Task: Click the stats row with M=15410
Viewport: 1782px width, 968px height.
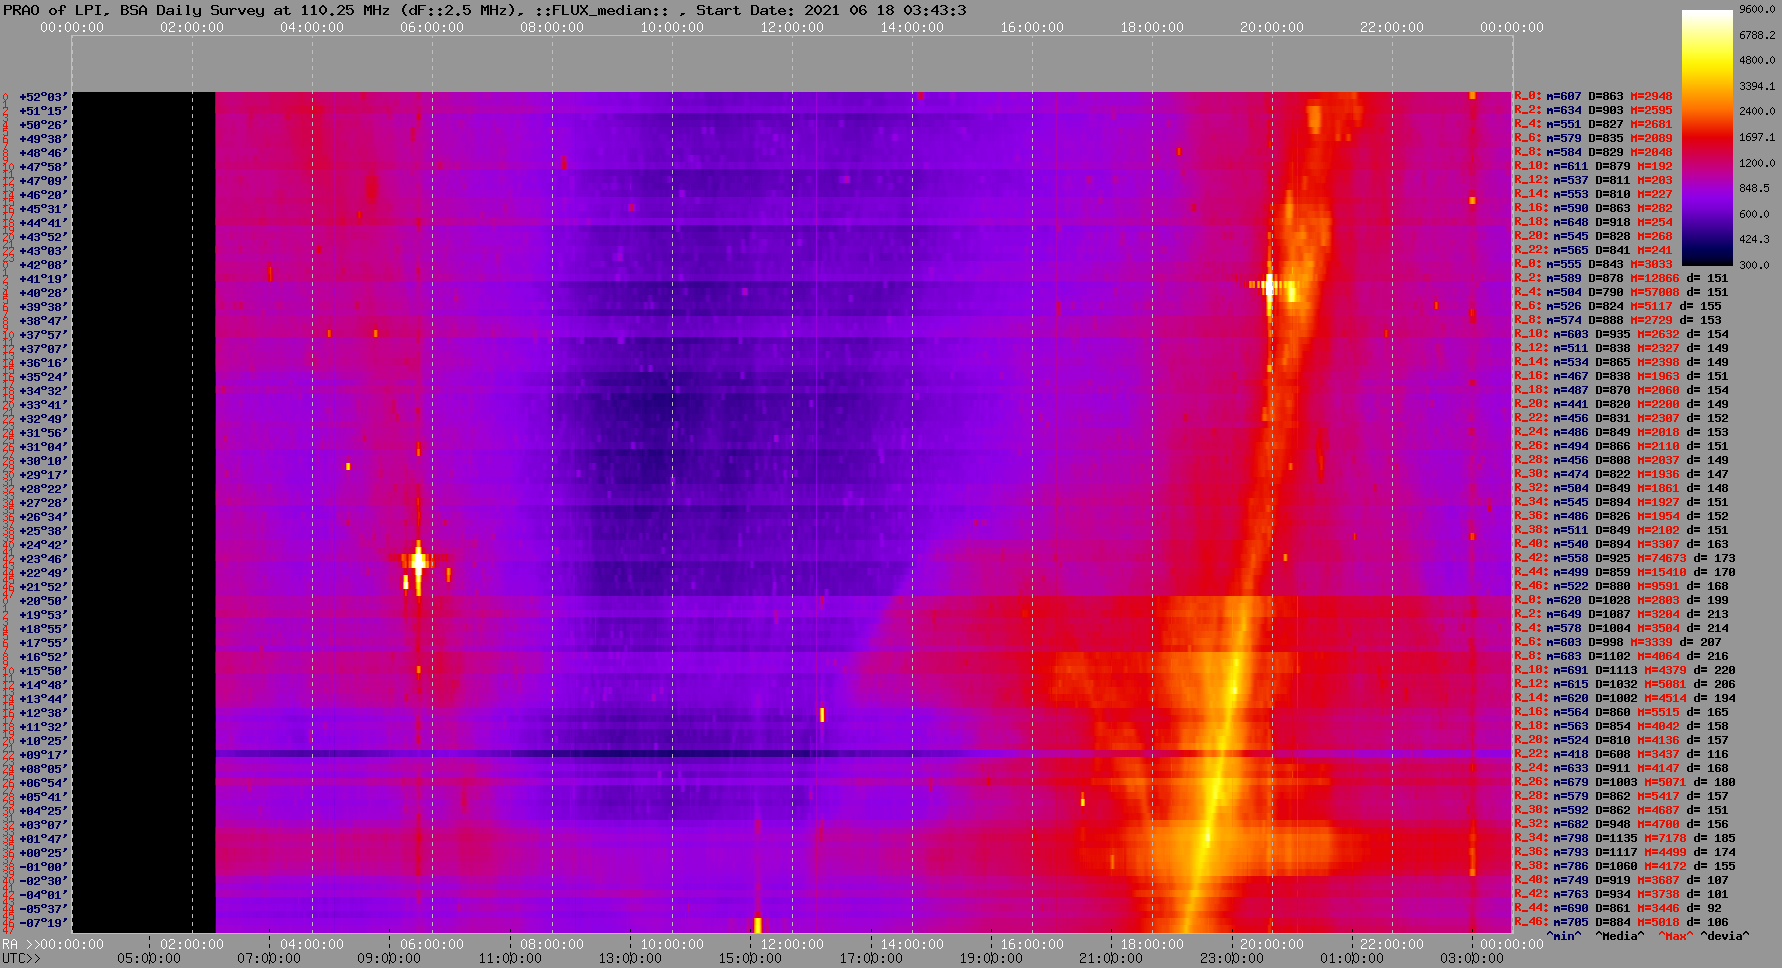Action: pos(1625,573)
